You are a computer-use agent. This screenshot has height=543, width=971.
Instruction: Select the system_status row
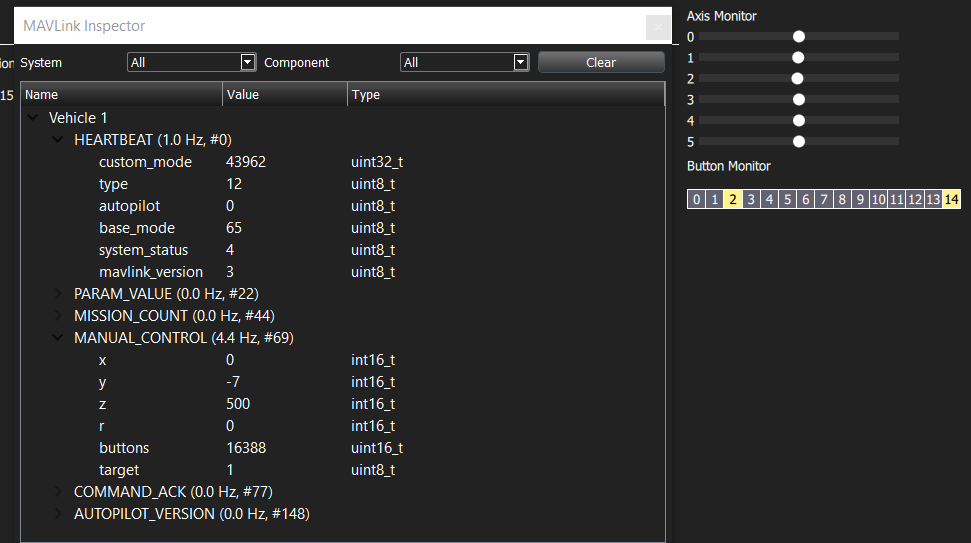(343, 250)
